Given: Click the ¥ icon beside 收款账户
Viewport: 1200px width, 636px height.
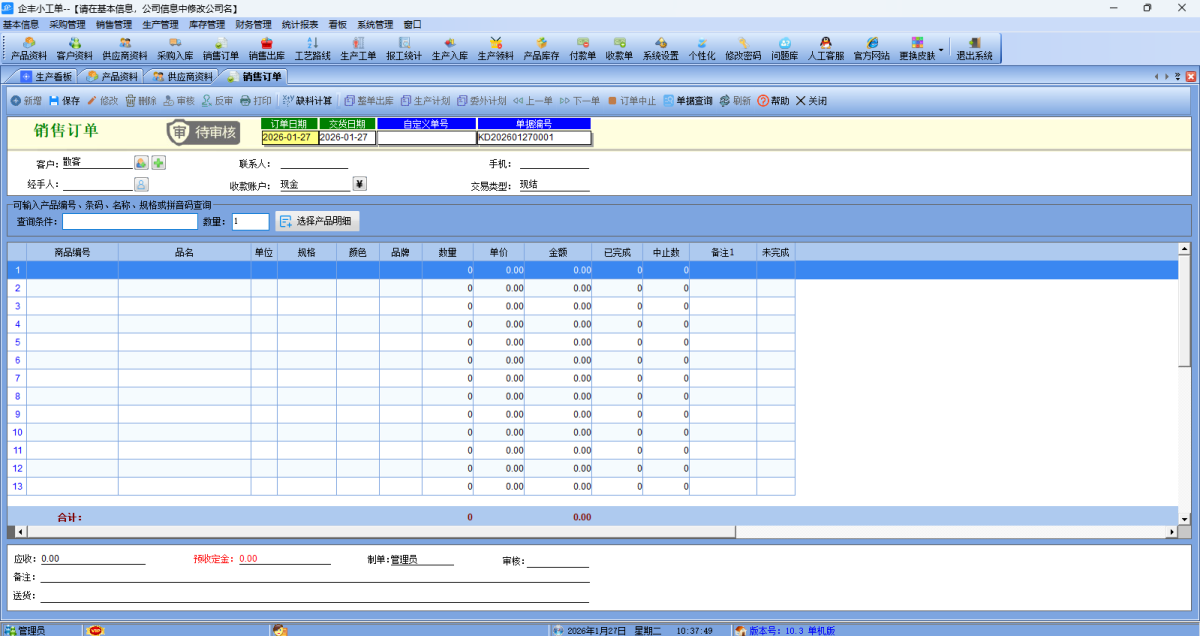Looking at the screenshot, I should click(x=360, y=184).
